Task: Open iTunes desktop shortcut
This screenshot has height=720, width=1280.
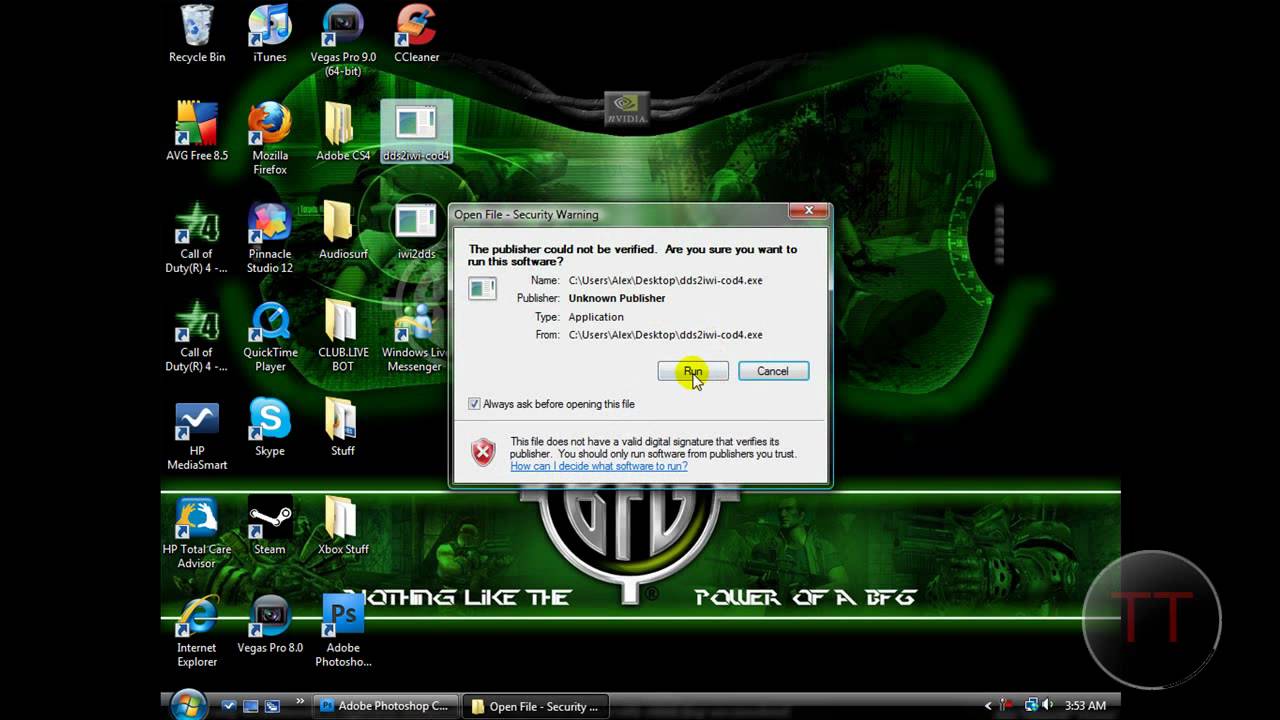Action: tap(270, 35)
